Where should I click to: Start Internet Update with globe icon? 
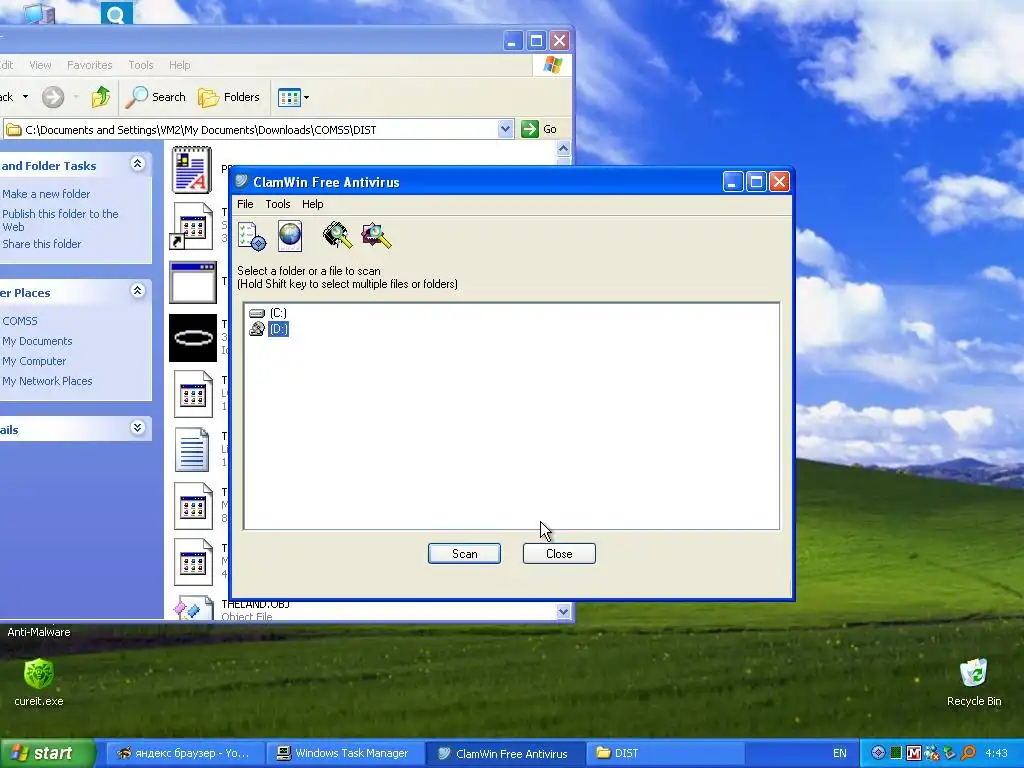point(290,236)
